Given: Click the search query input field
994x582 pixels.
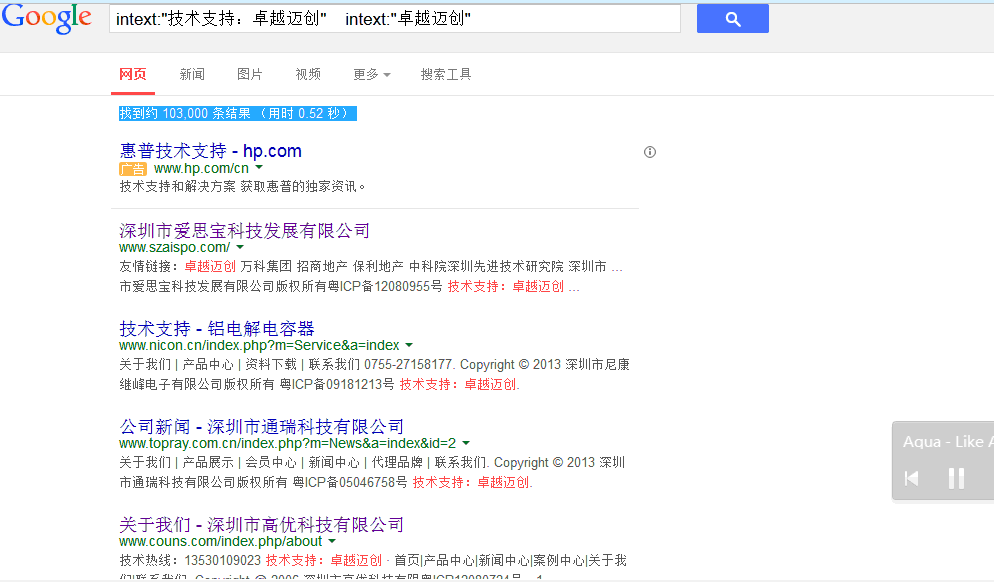Looking at the screenshot, I should (394, 18).
